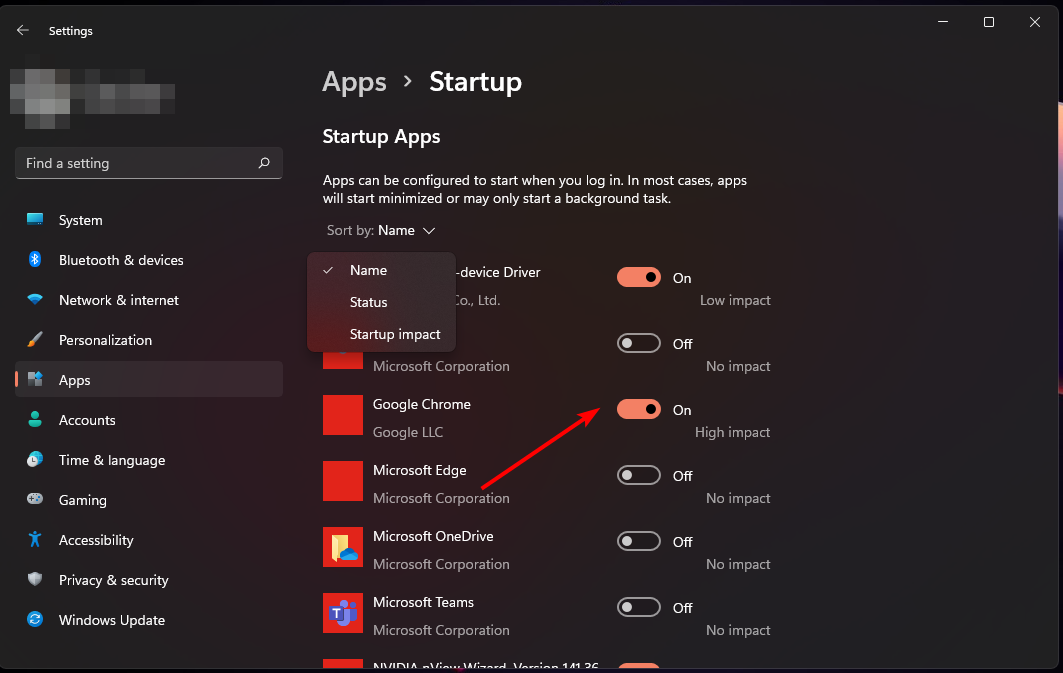Click the Microsoft Teams app name

423,602
